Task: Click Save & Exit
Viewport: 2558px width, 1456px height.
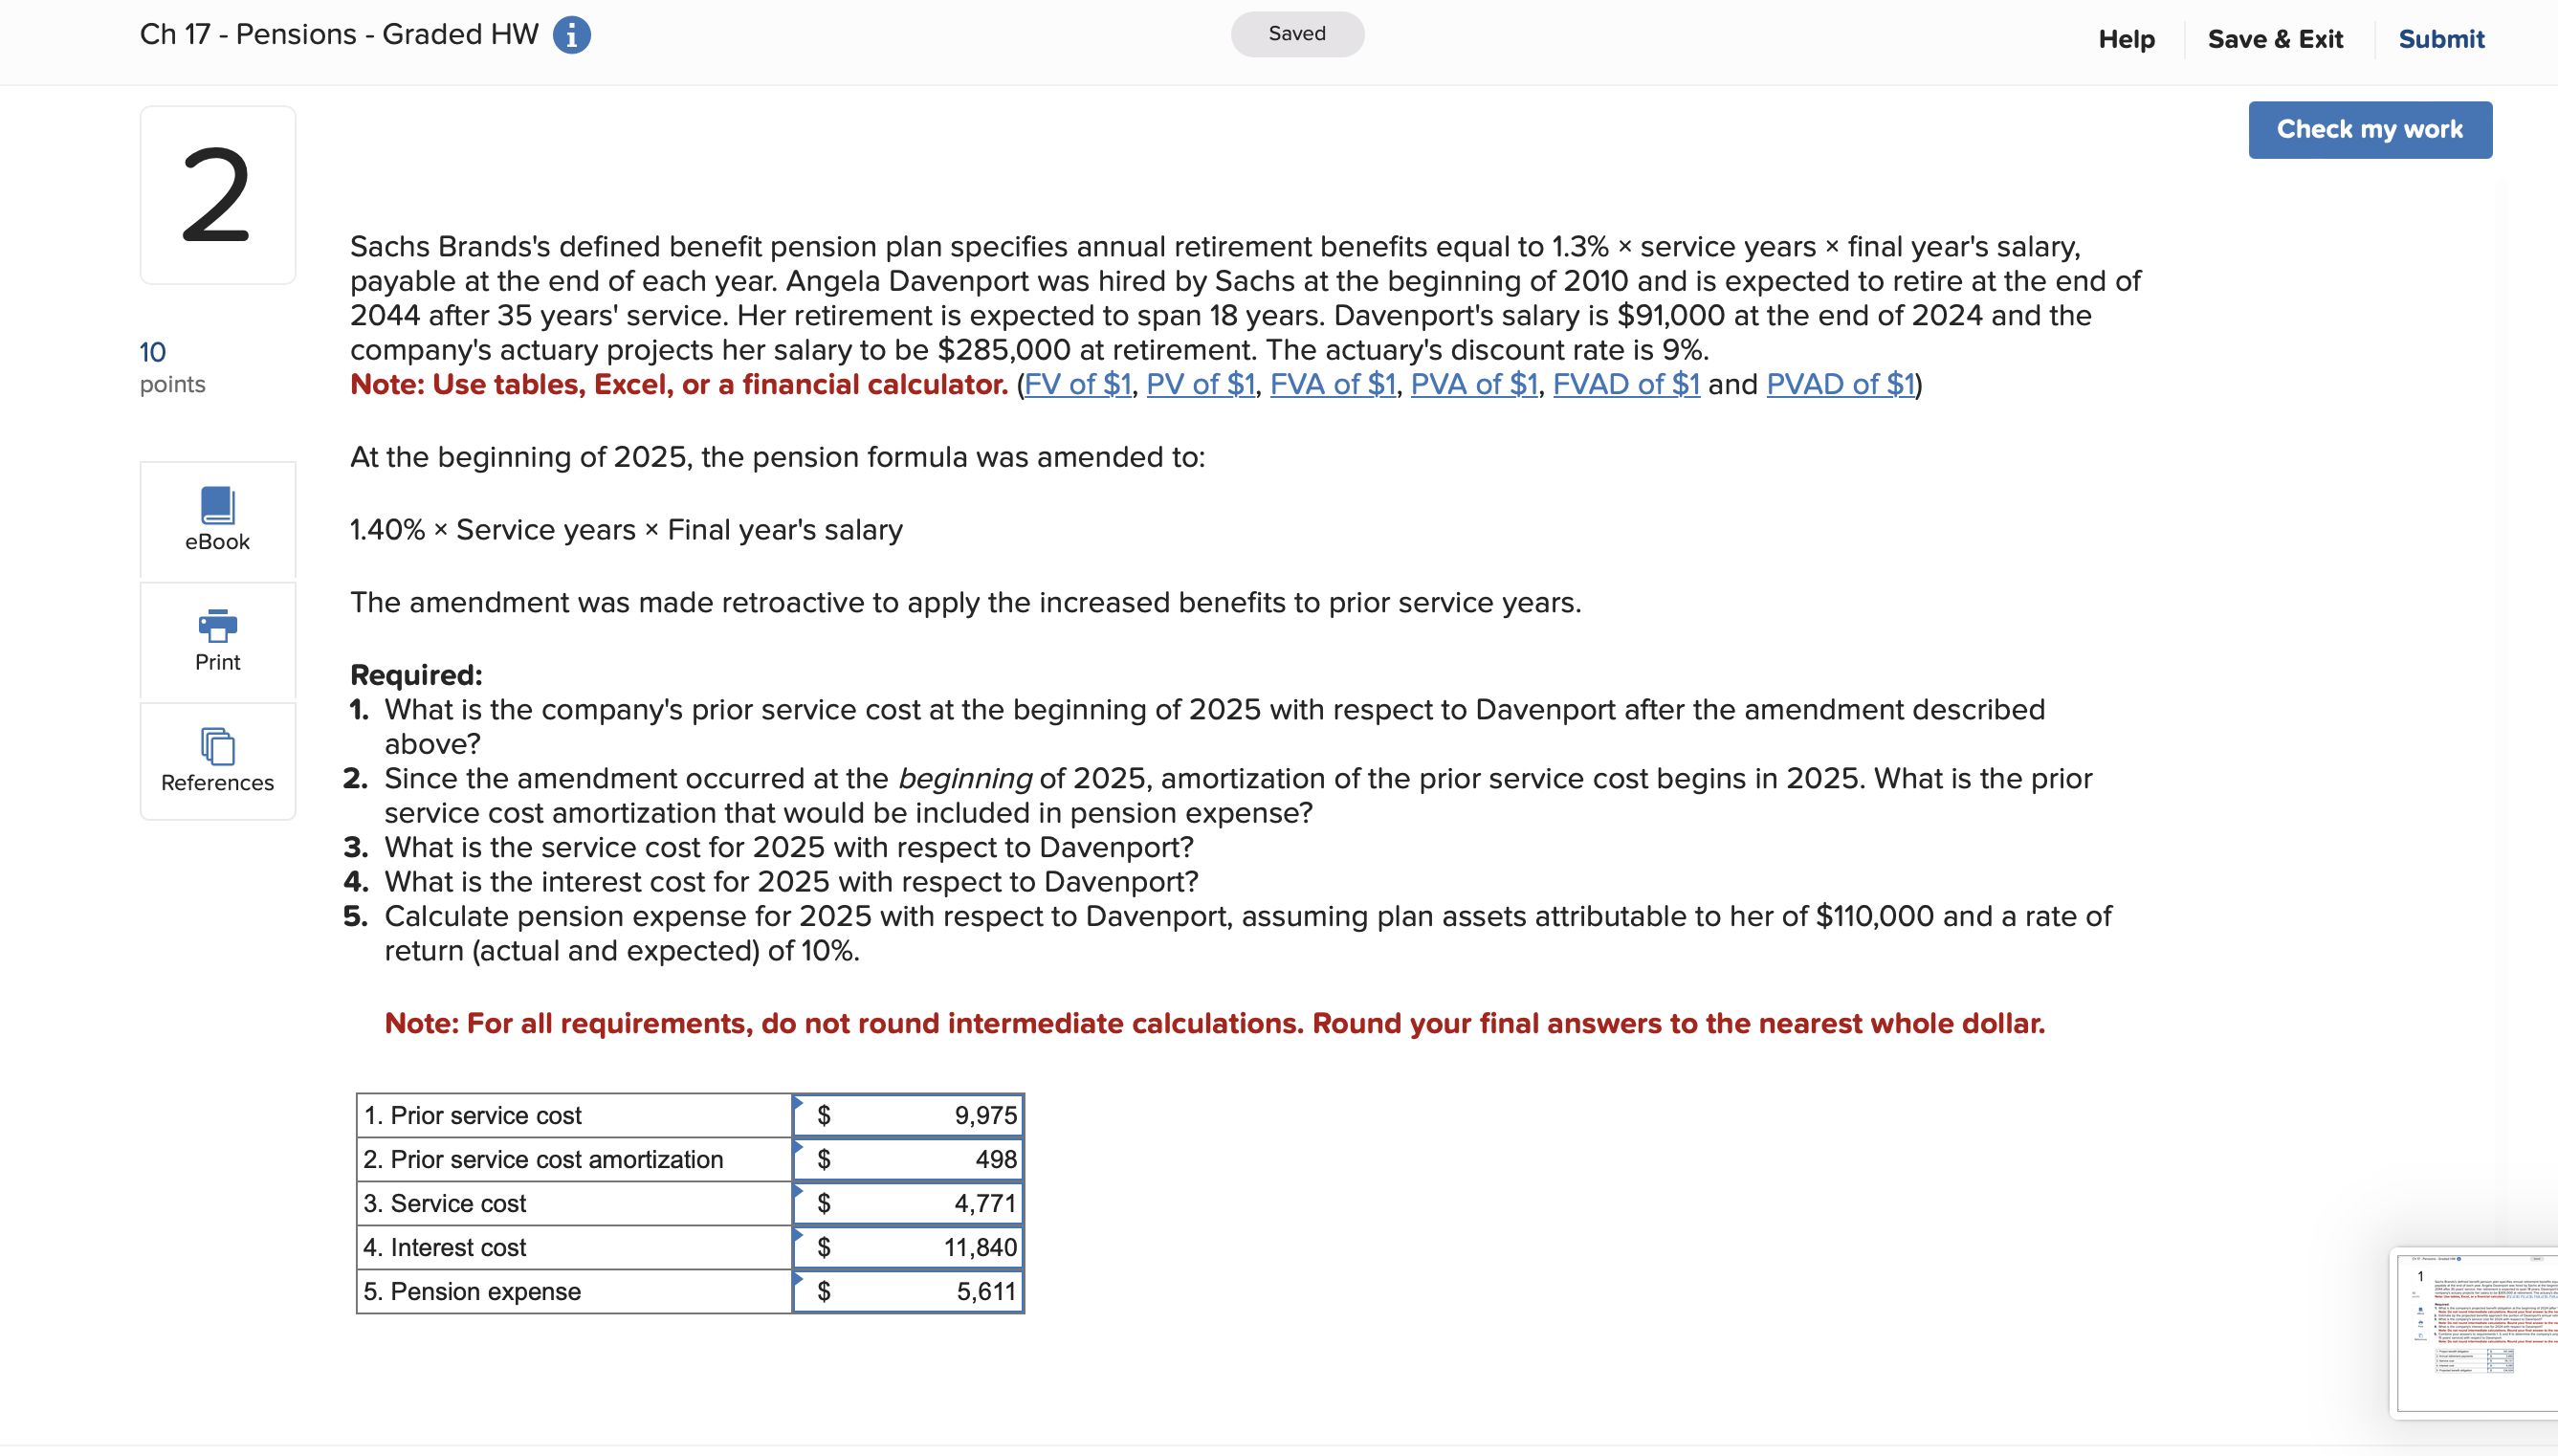Action: (x=2275, y=38)
